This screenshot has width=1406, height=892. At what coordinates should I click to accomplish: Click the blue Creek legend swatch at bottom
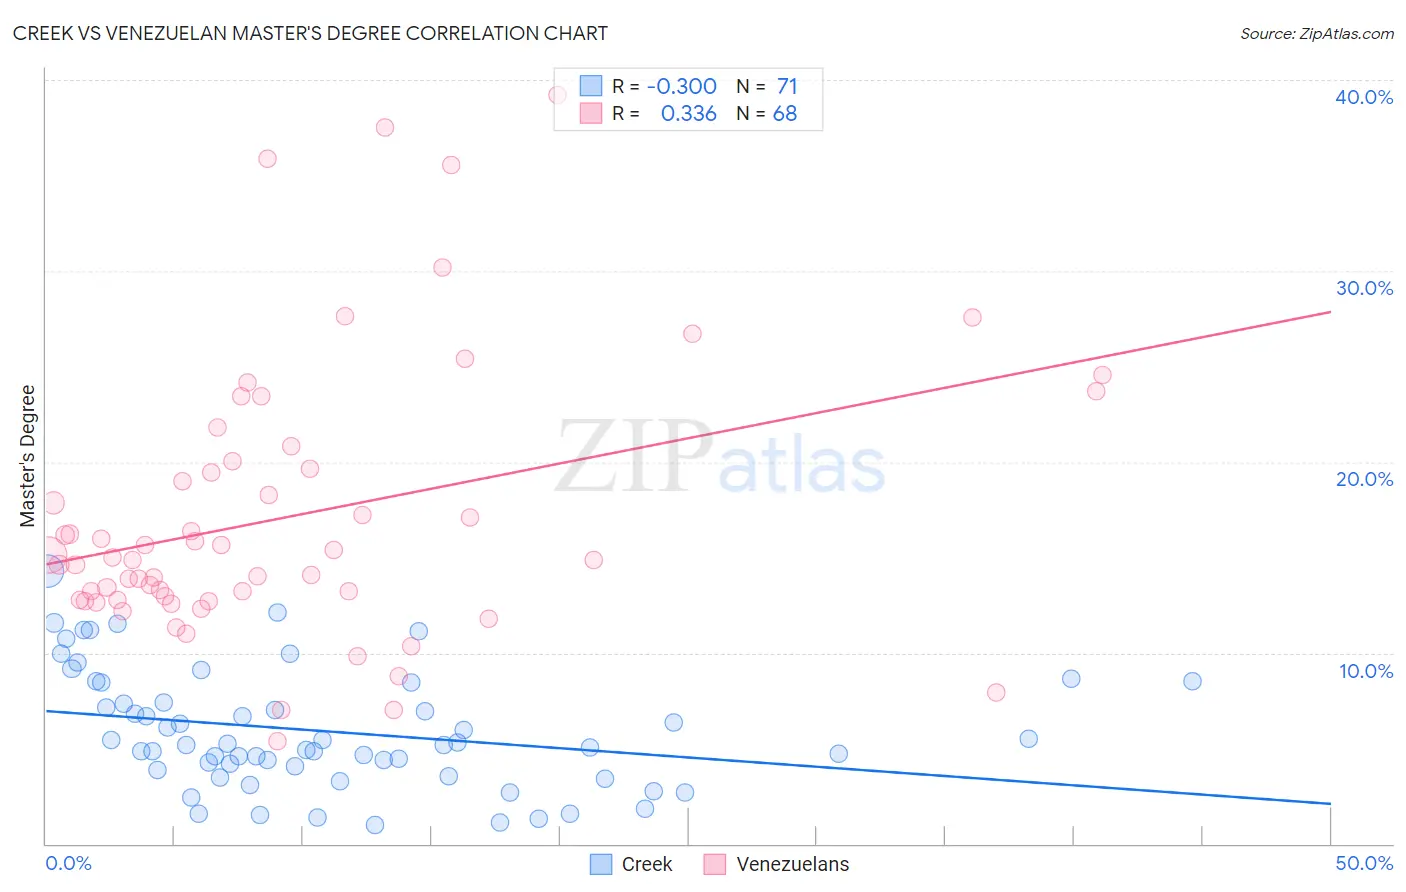[x=601, y=864]
